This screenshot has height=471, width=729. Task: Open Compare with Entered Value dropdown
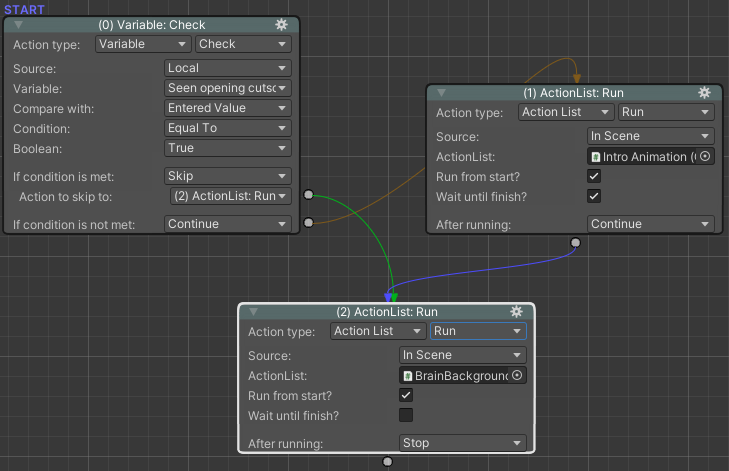(228, 108)
